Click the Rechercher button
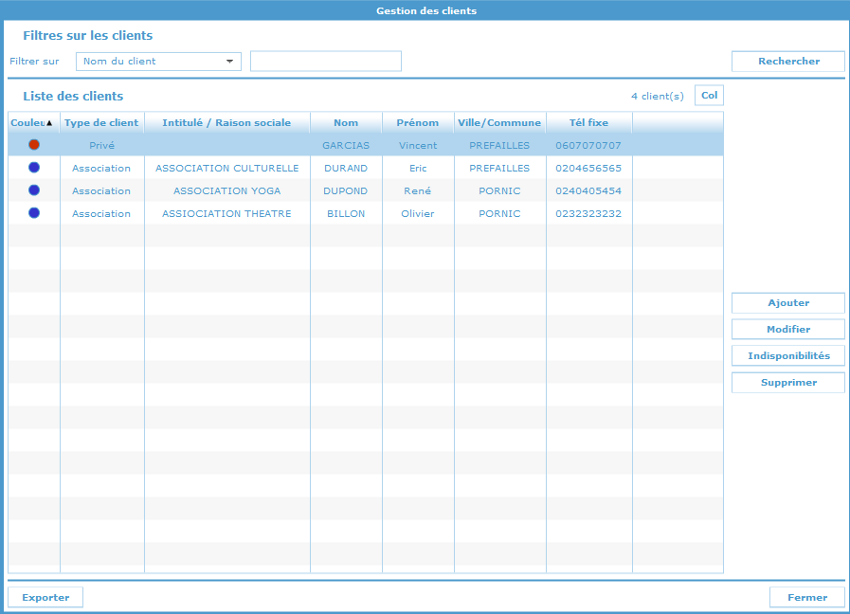The height and width of the screenshot is (614, 850). [788, 61]
